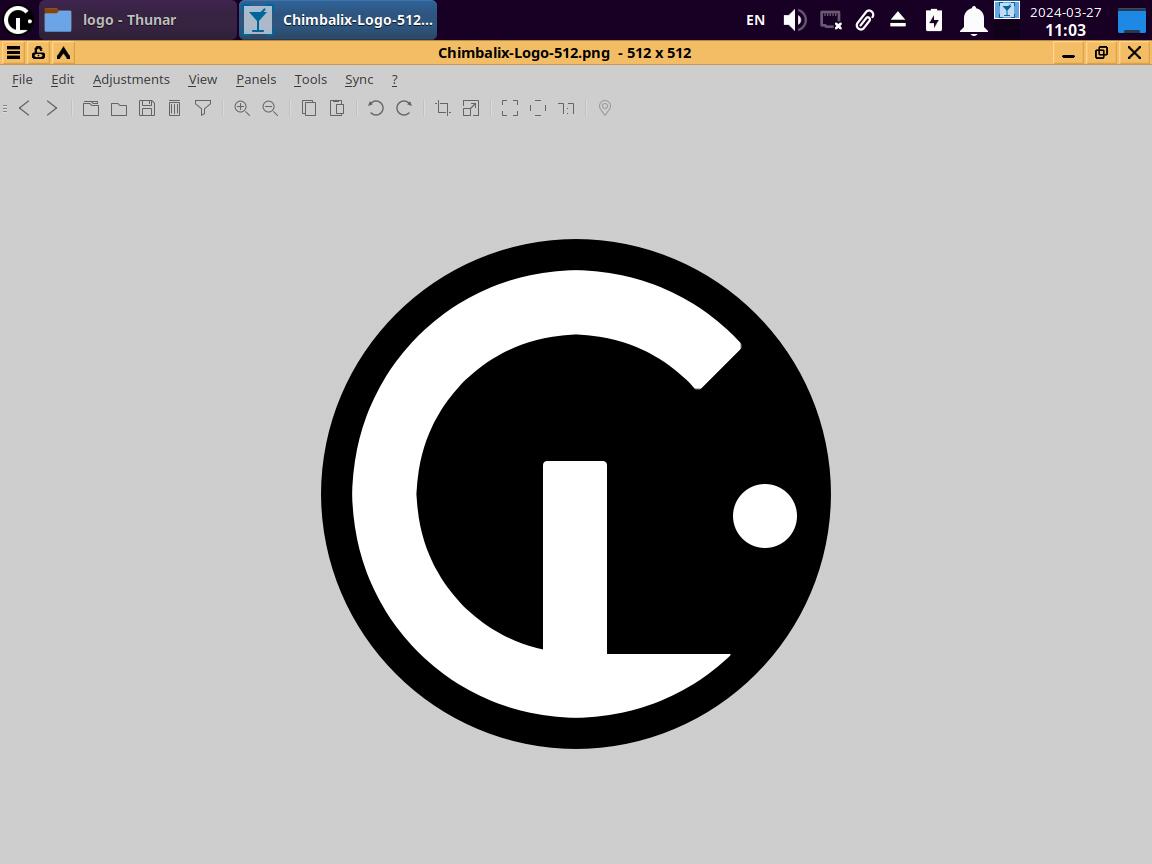Click the blue show desktop icon
Screen dimensions: 1152x864
pyautogui.click(x=1131, y=20)
